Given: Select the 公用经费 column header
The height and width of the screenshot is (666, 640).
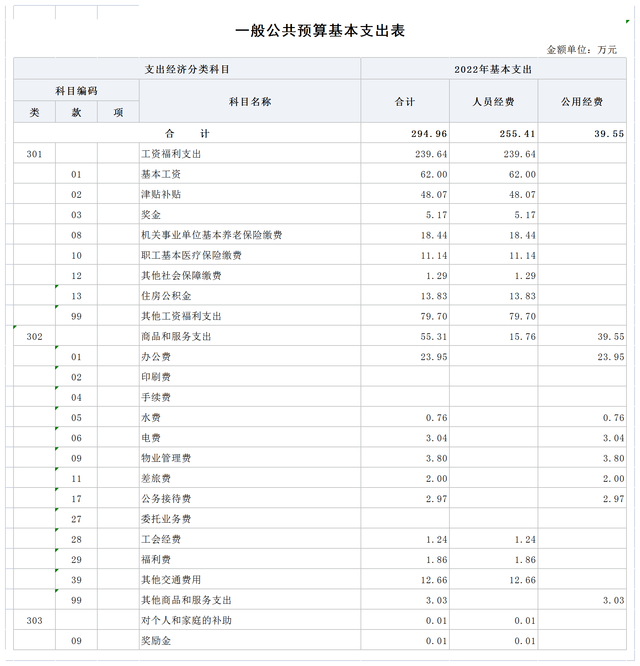Looking at the screenshot, I should click(581, 102).
